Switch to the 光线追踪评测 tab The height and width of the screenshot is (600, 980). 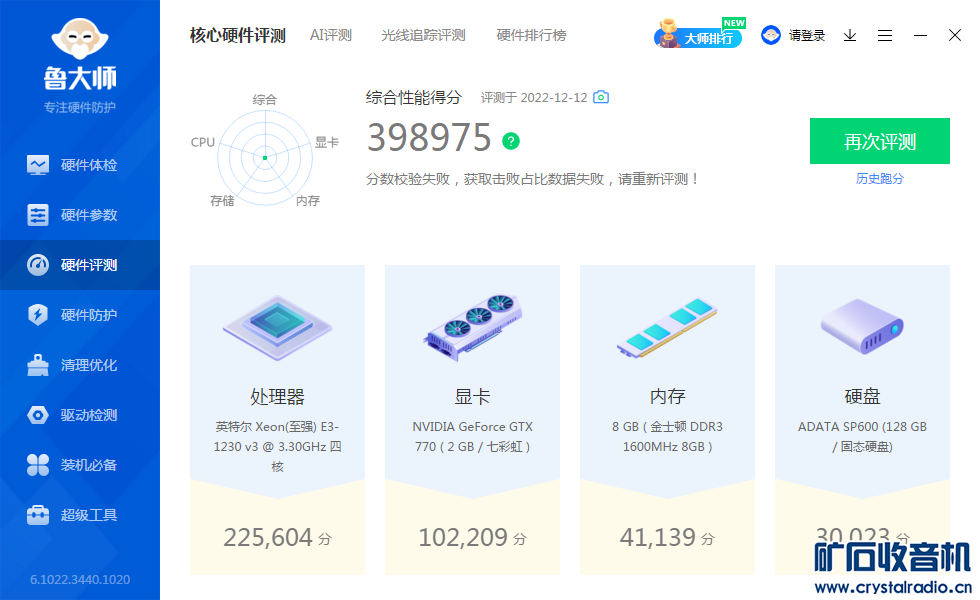423,36
